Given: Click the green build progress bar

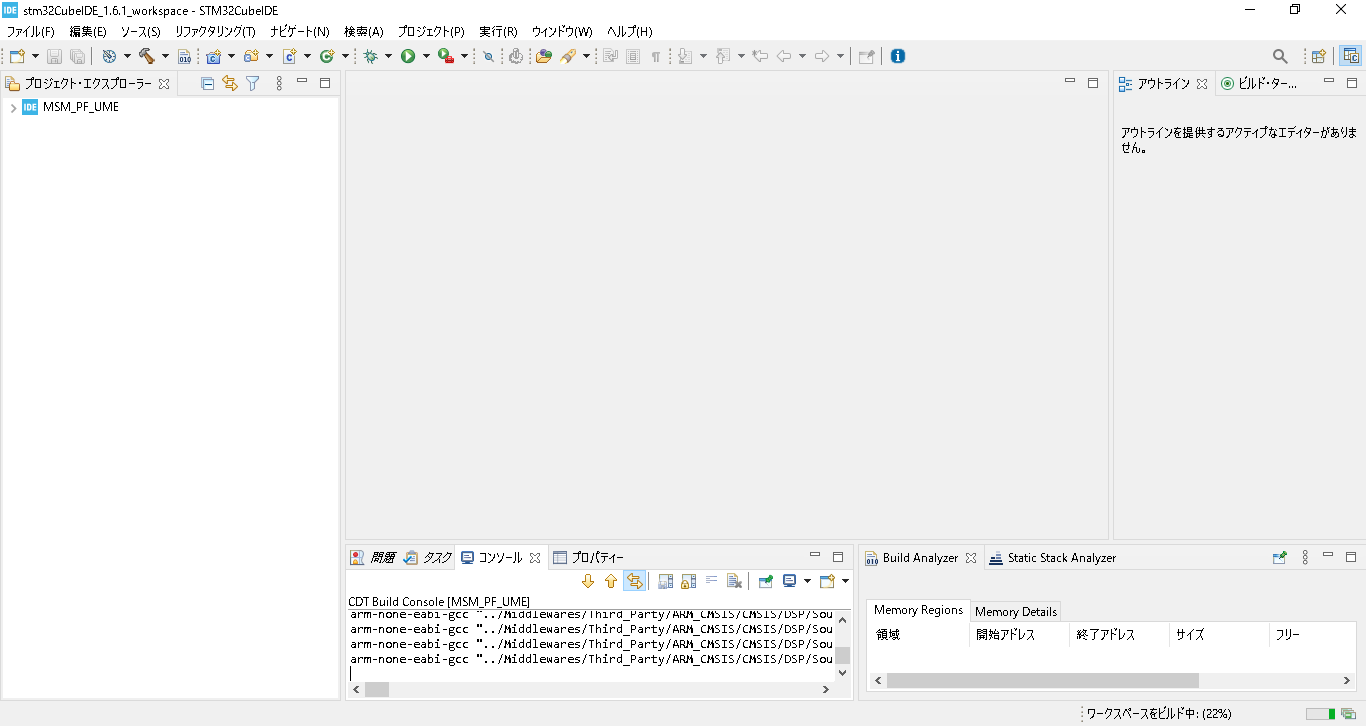Looking at the screenshot, I should pyautogui.click(x=1320, y=714).
